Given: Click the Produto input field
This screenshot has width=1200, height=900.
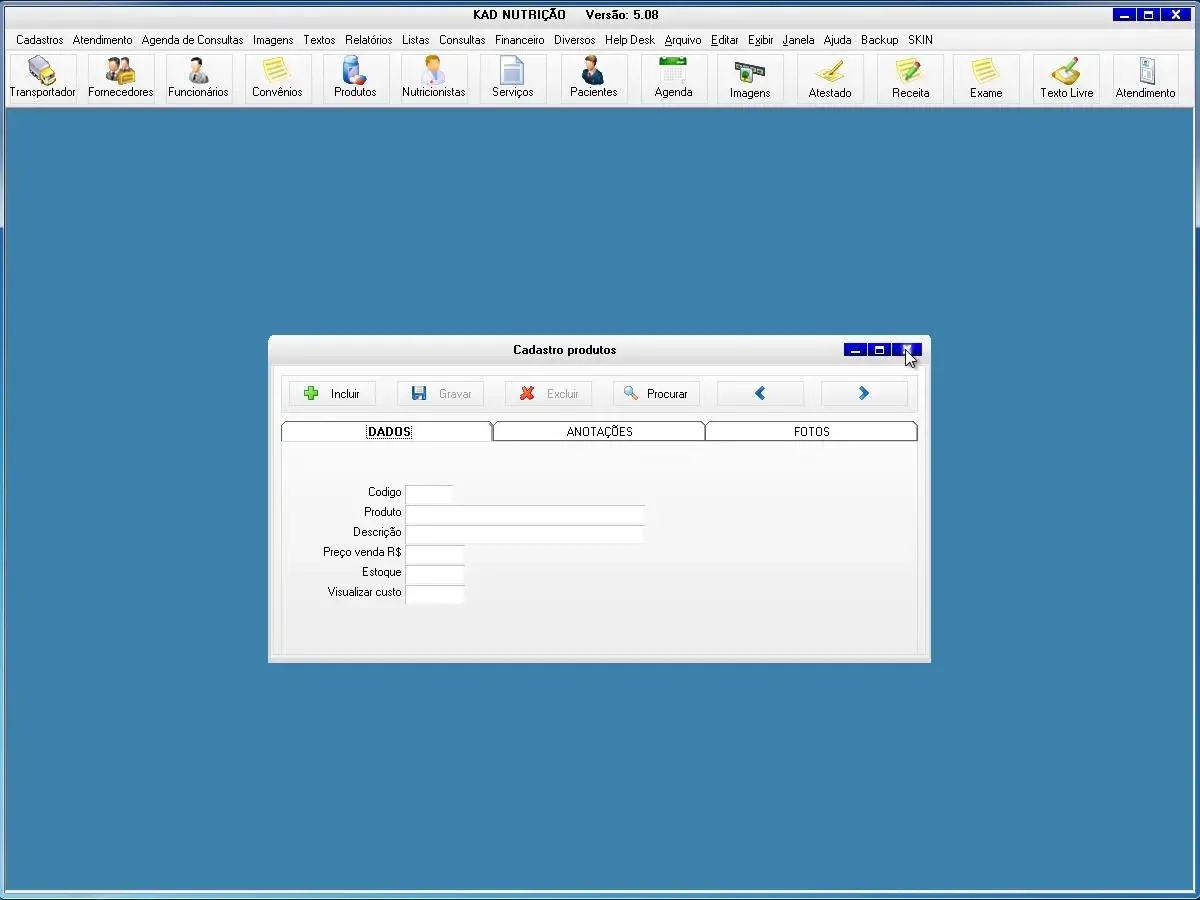Looking at the screenshot, I should click(x=525, y=513).
